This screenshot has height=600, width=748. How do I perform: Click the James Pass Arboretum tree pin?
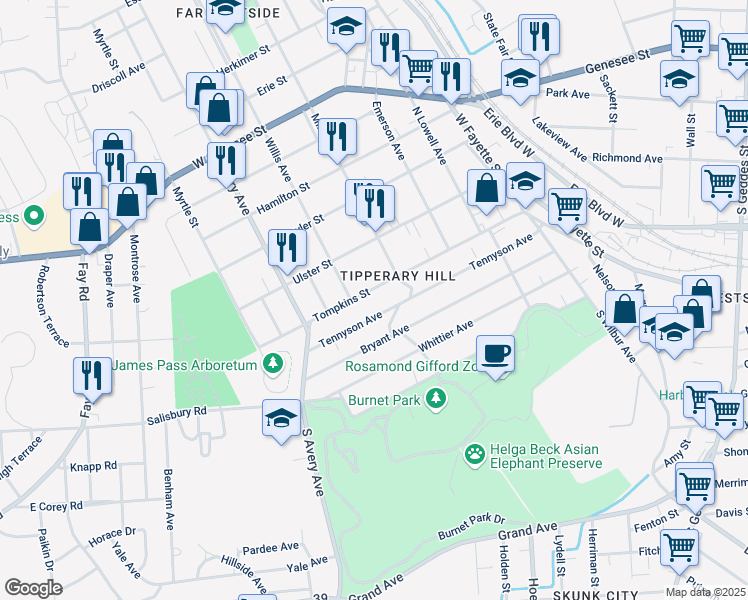point(273,364)
